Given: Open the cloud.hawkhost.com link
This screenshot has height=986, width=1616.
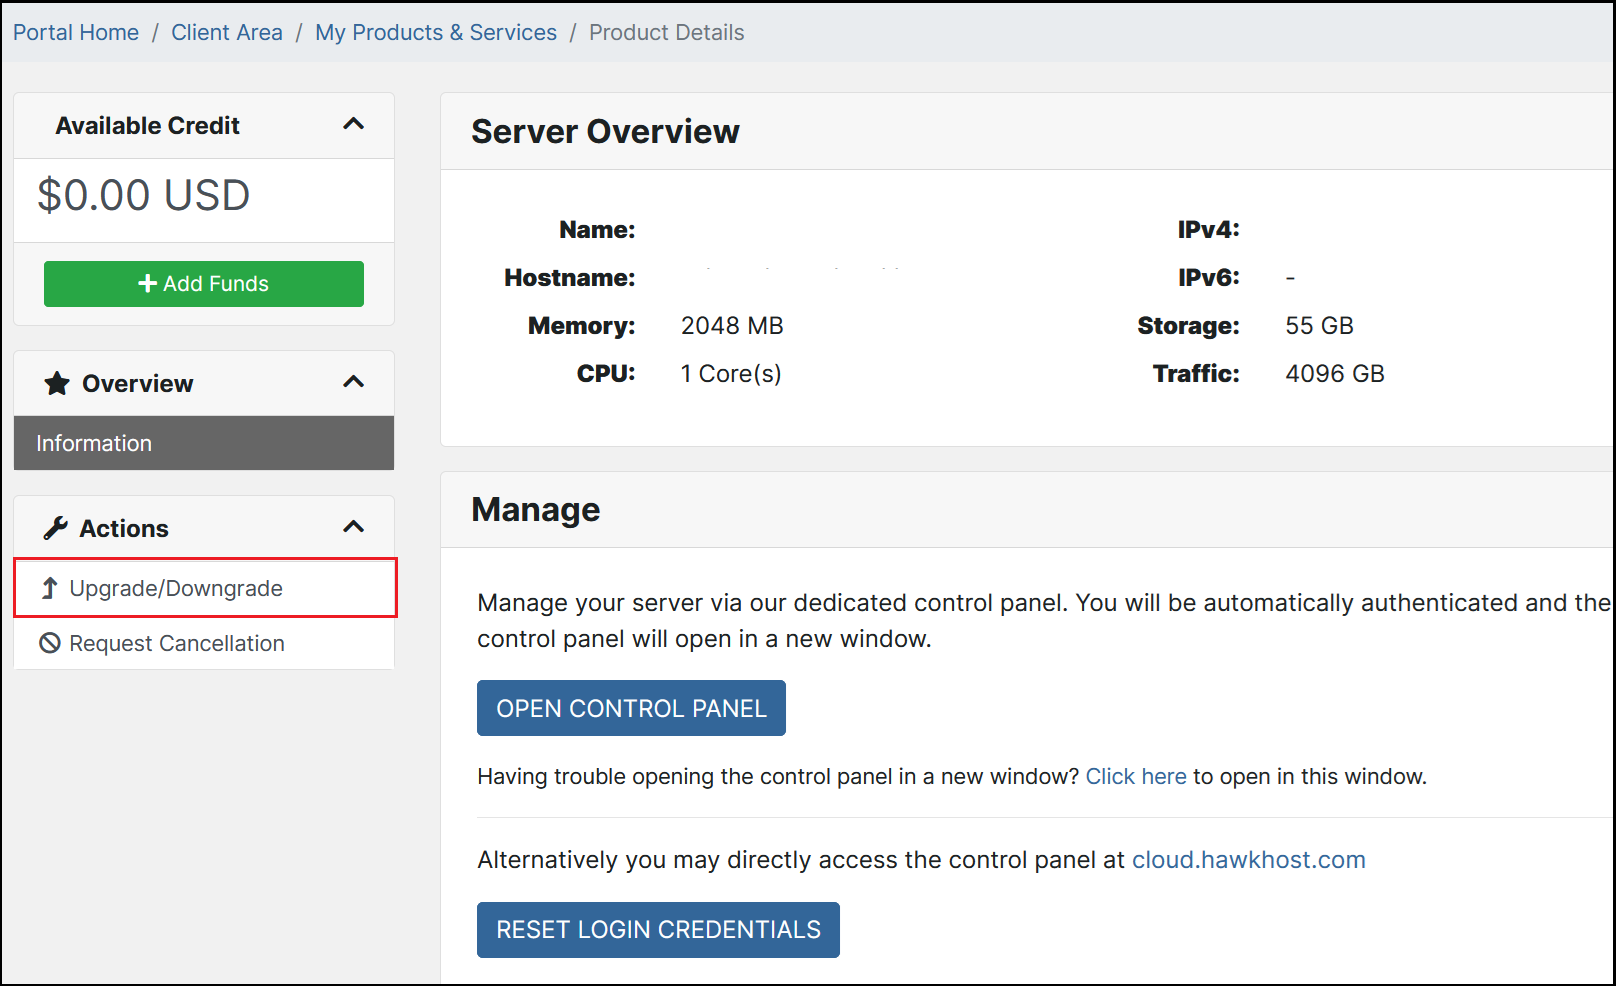Looking at the screenshot, I should coord(1248,860).
